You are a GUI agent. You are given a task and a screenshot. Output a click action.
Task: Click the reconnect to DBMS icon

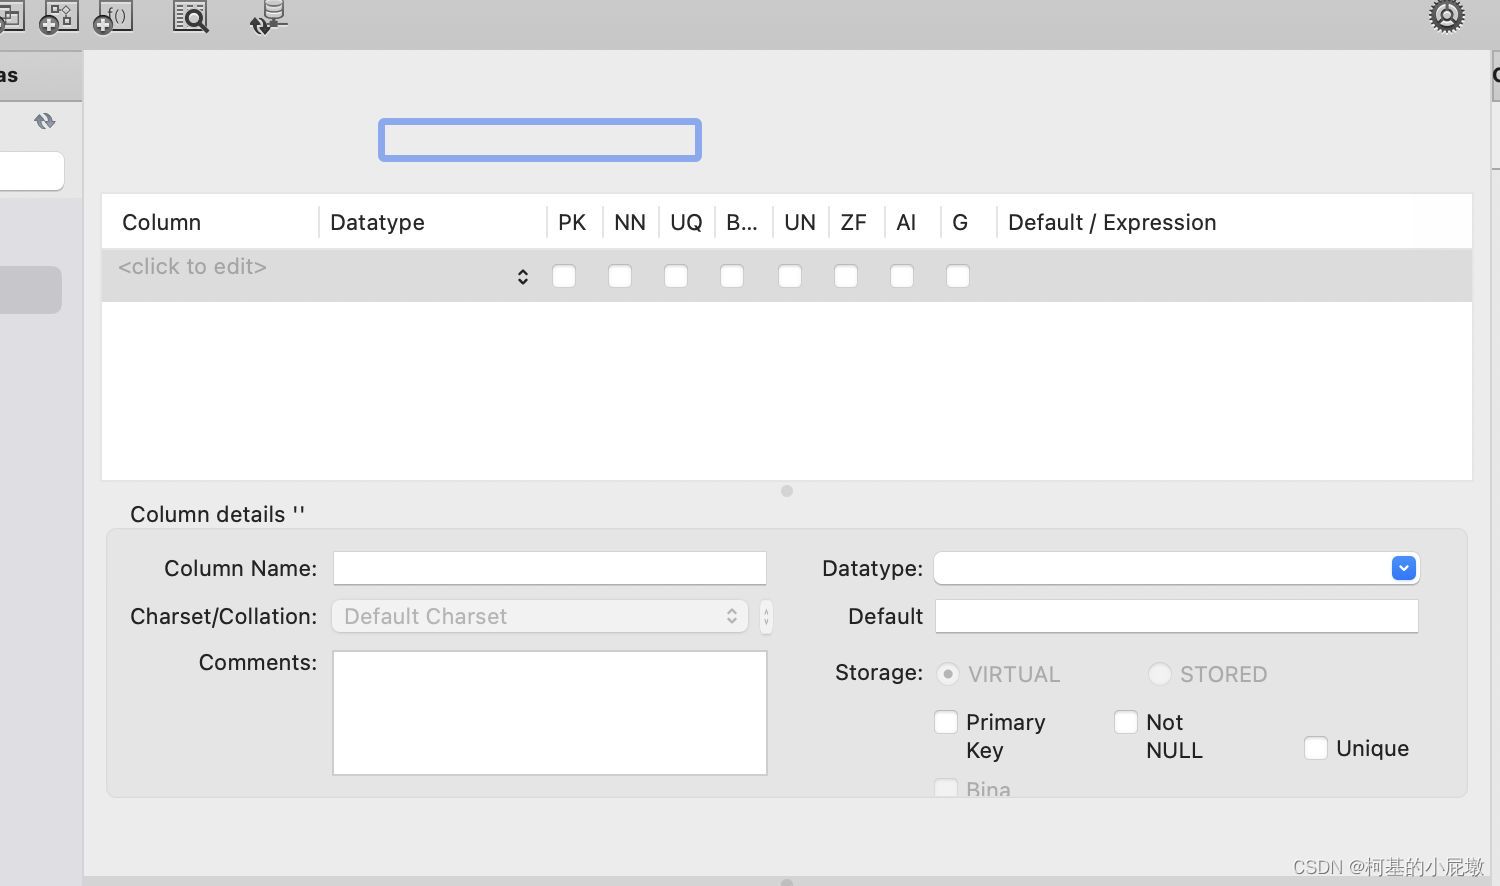pyautogui.click(x=268, y=17)
